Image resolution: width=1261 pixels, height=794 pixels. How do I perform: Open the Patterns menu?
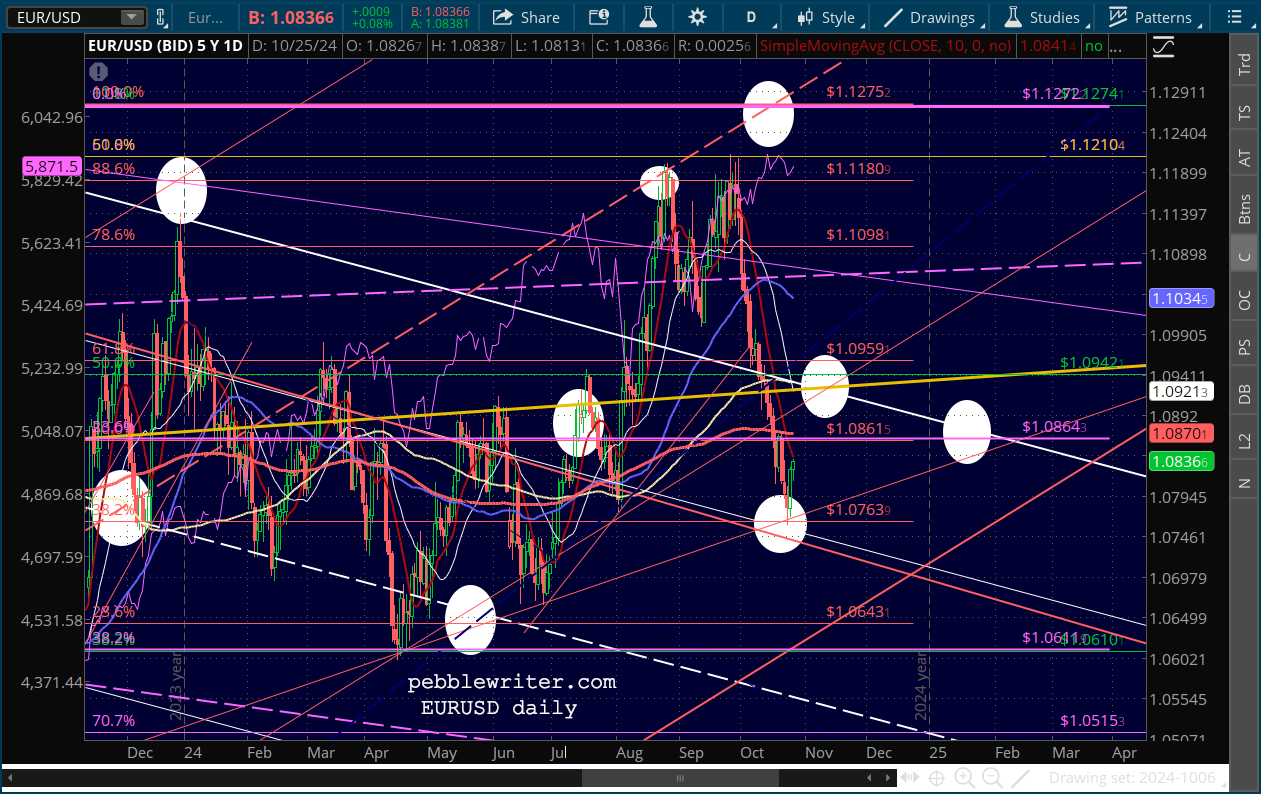1151,17
